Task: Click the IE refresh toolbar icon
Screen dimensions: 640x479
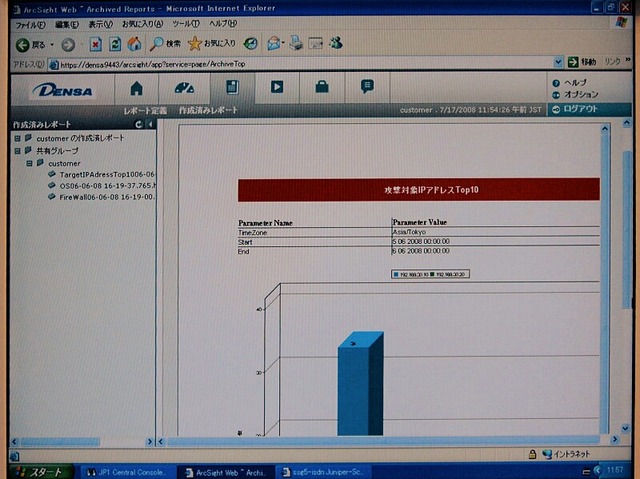Action: coord(115,44)
